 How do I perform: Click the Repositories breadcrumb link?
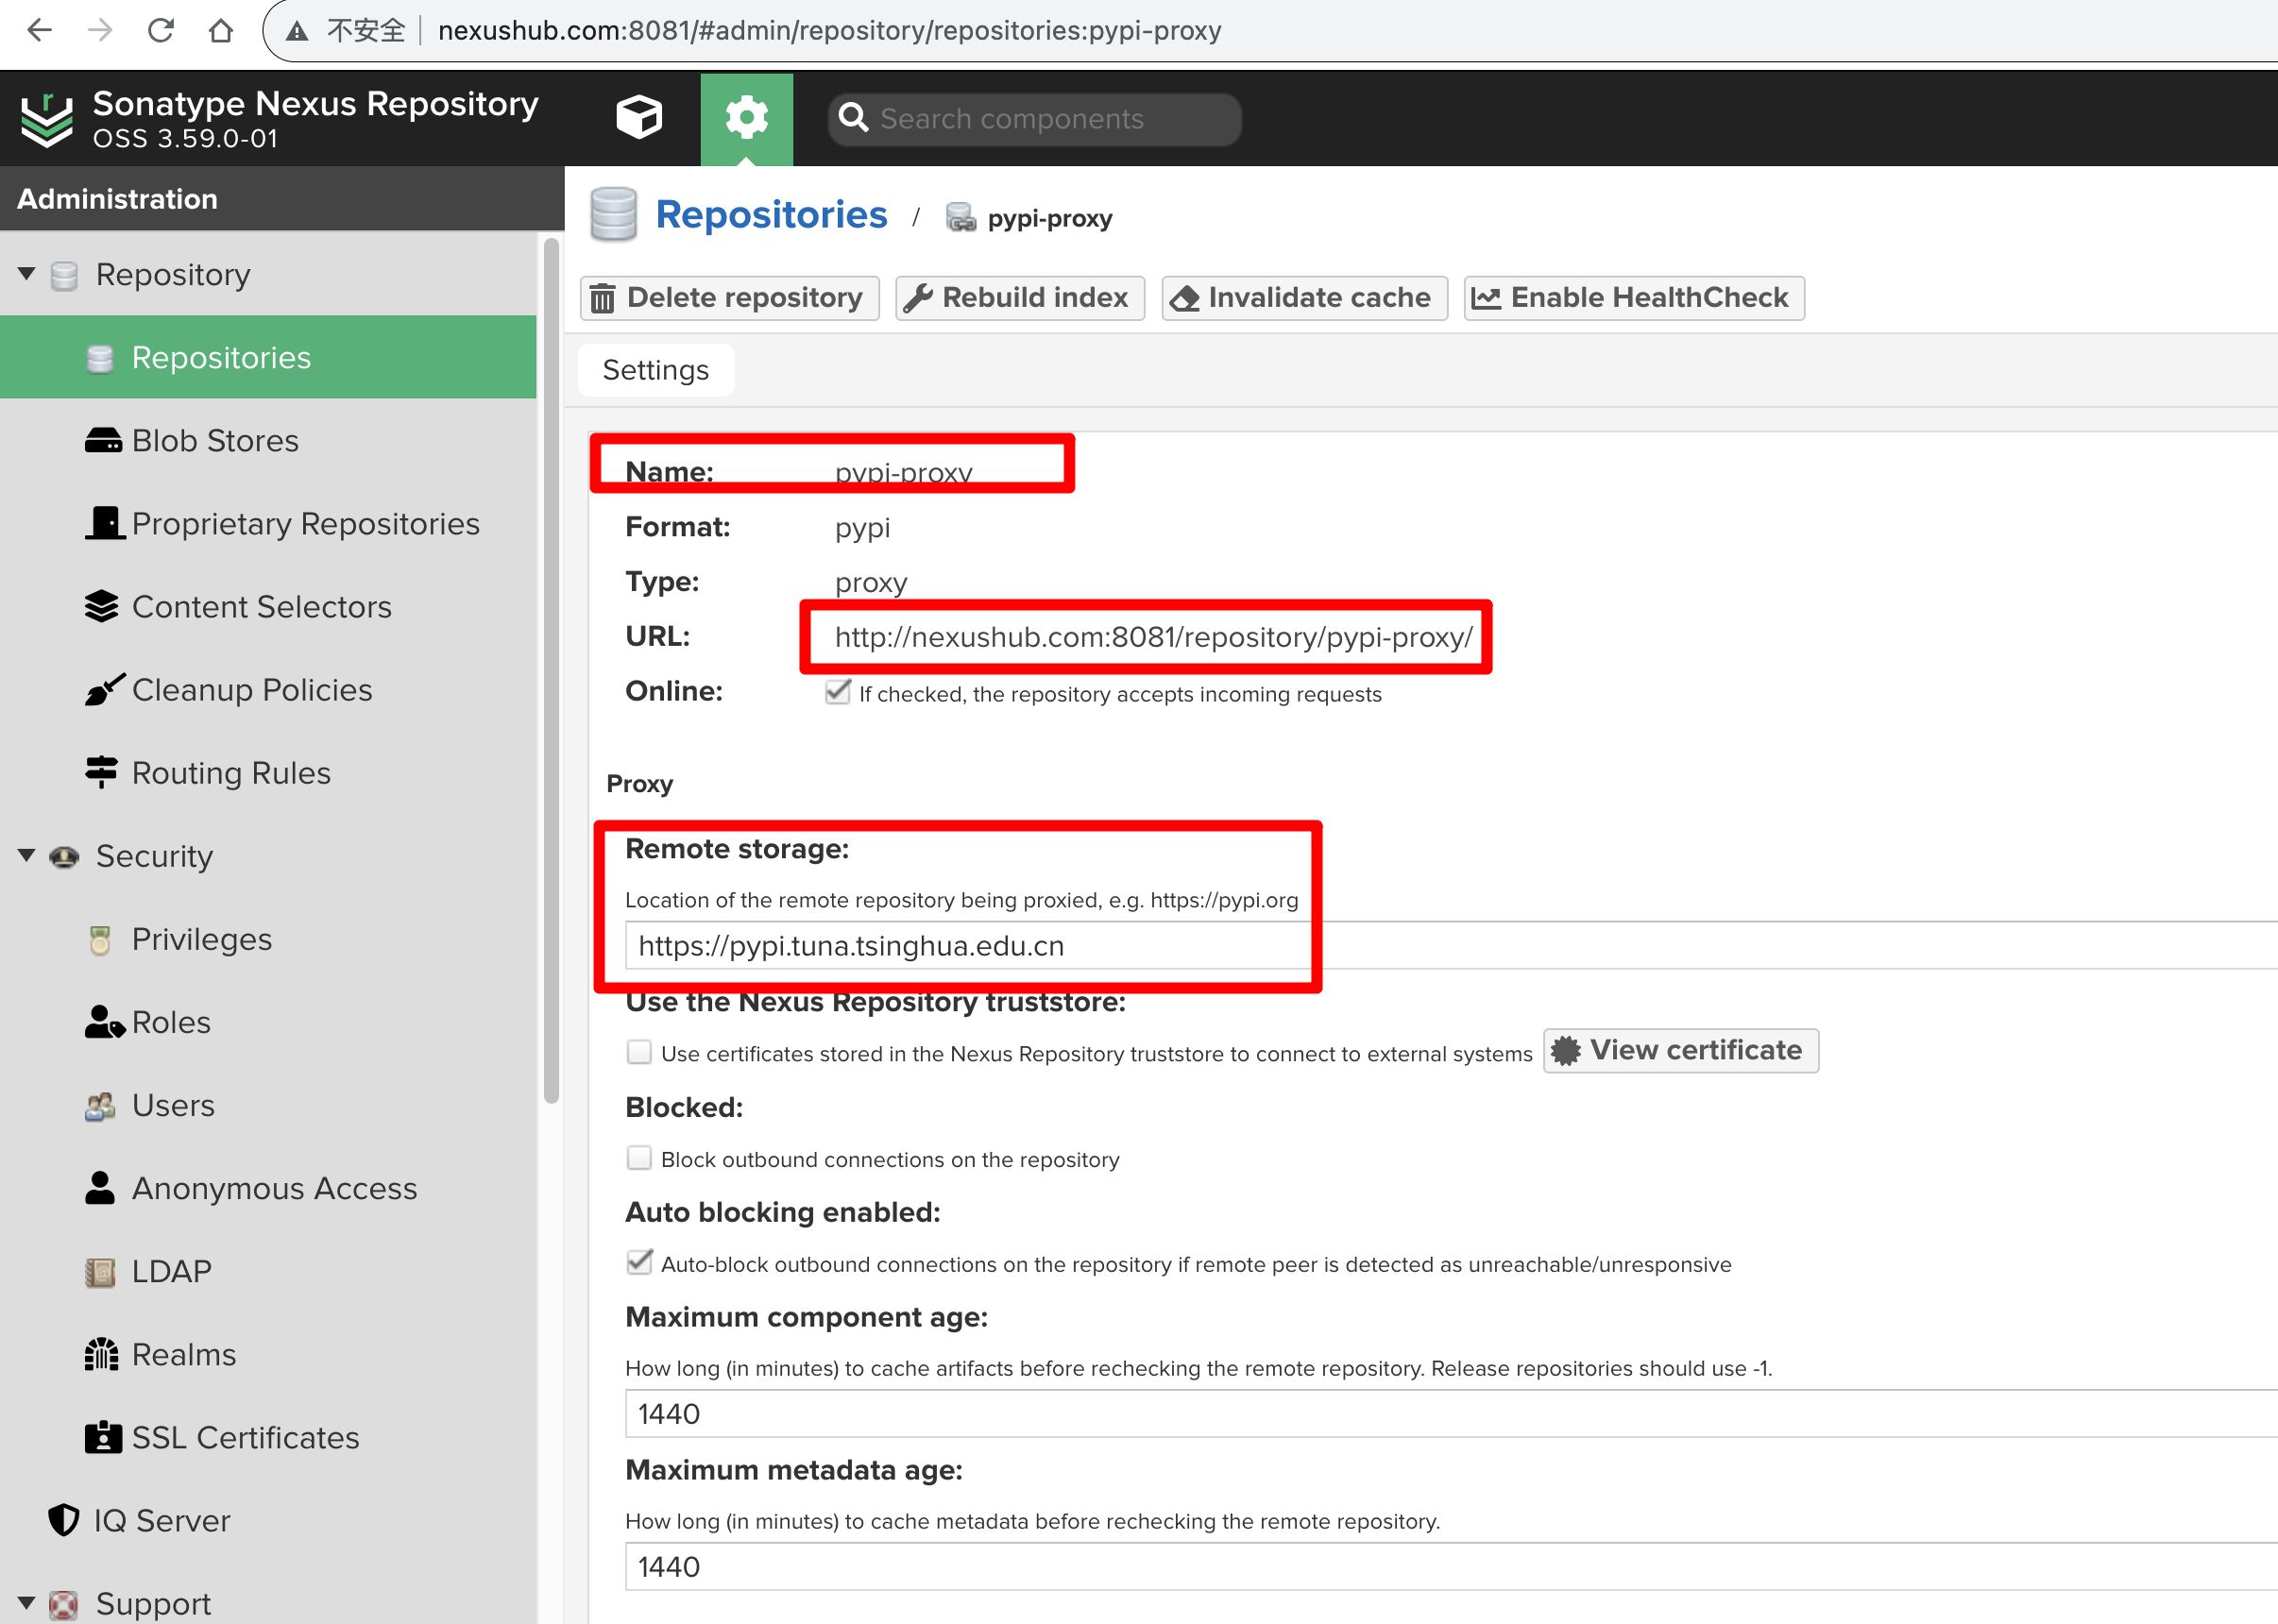coord(771,214)
